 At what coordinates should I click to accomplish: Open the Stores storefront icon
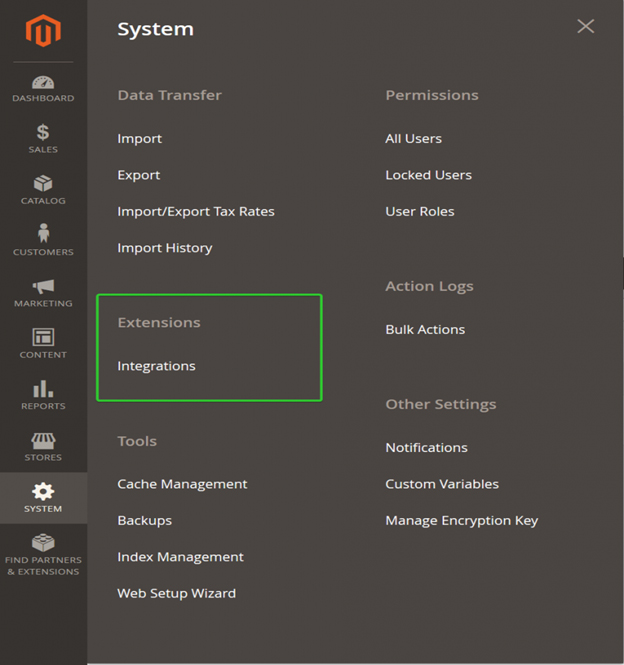pos(43,441)
